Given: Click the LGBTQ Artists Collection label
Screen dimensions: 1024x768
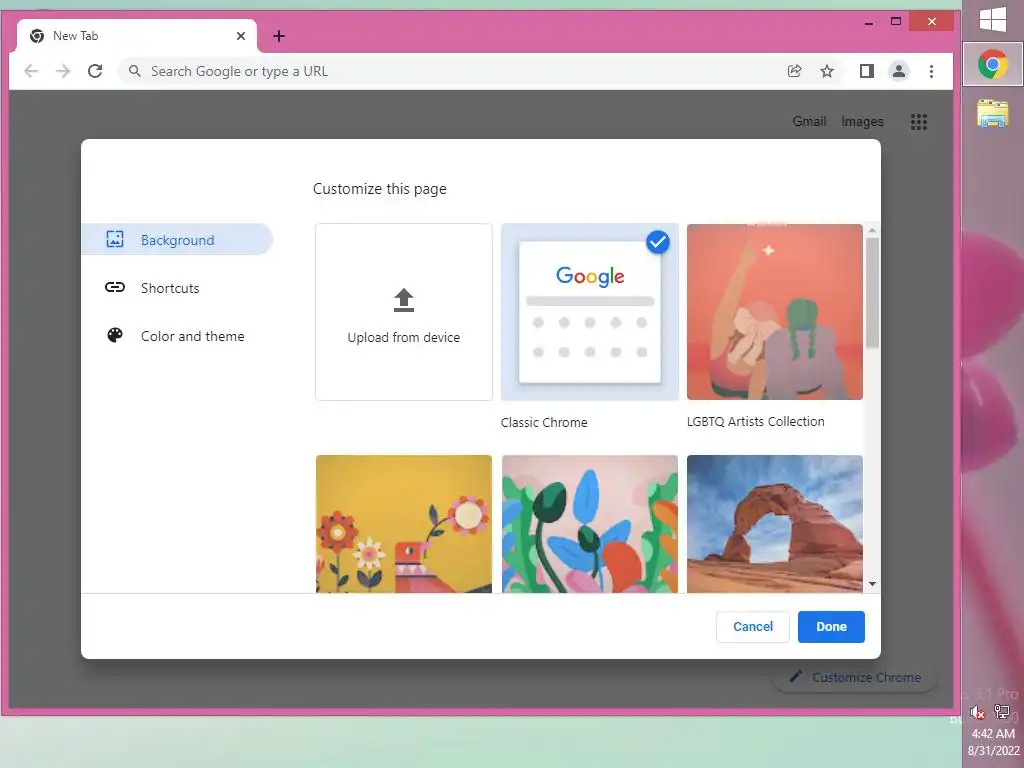Looking at the screenshot, I should coord(756,422).
